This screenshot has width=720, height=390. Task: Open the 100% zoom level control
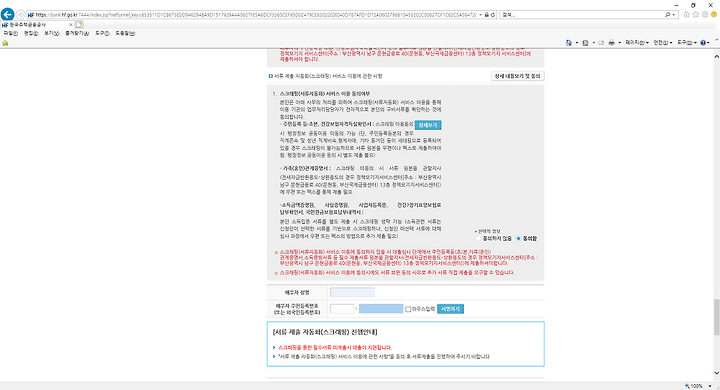click(698, 386)
